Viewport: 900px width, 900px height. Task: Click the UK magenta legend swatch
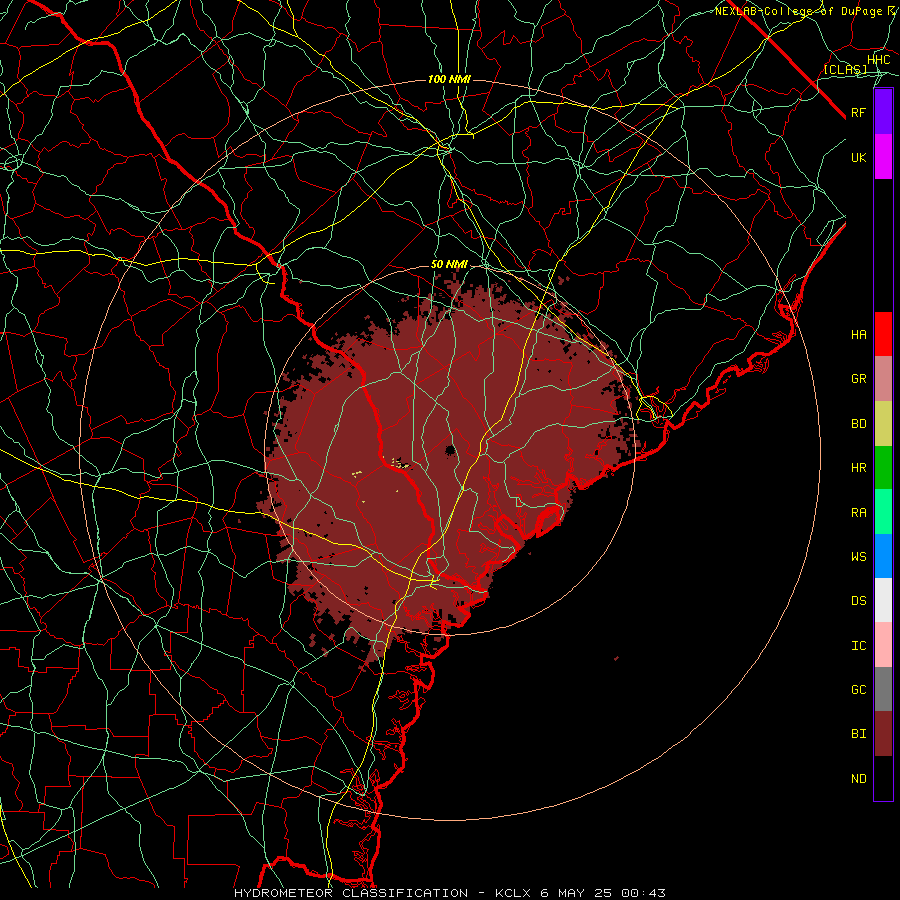pyautogui.click(x=883, y=157)
